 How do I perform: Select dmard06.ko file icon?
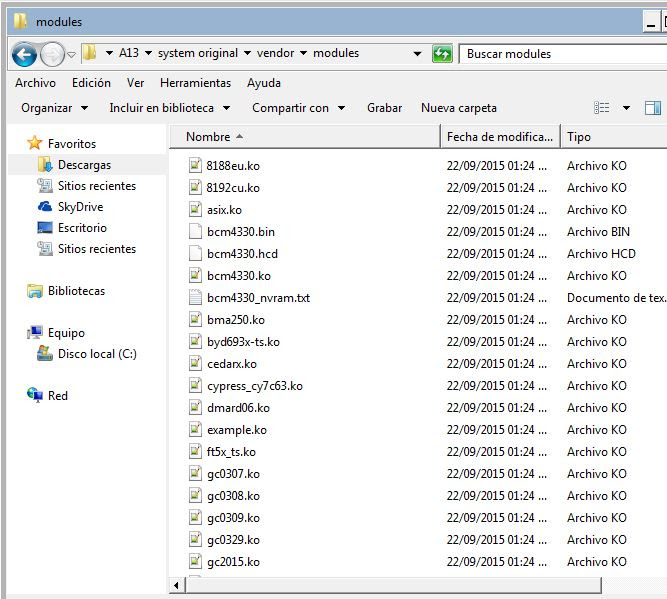(x=195, y=408)
